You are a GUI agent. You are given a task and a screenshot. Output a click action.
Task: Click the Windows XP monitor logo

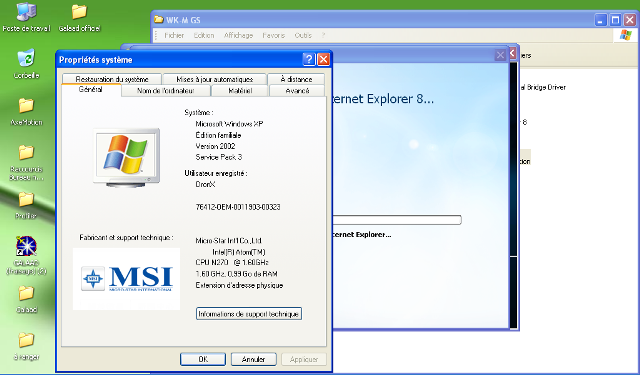point(127,158)
